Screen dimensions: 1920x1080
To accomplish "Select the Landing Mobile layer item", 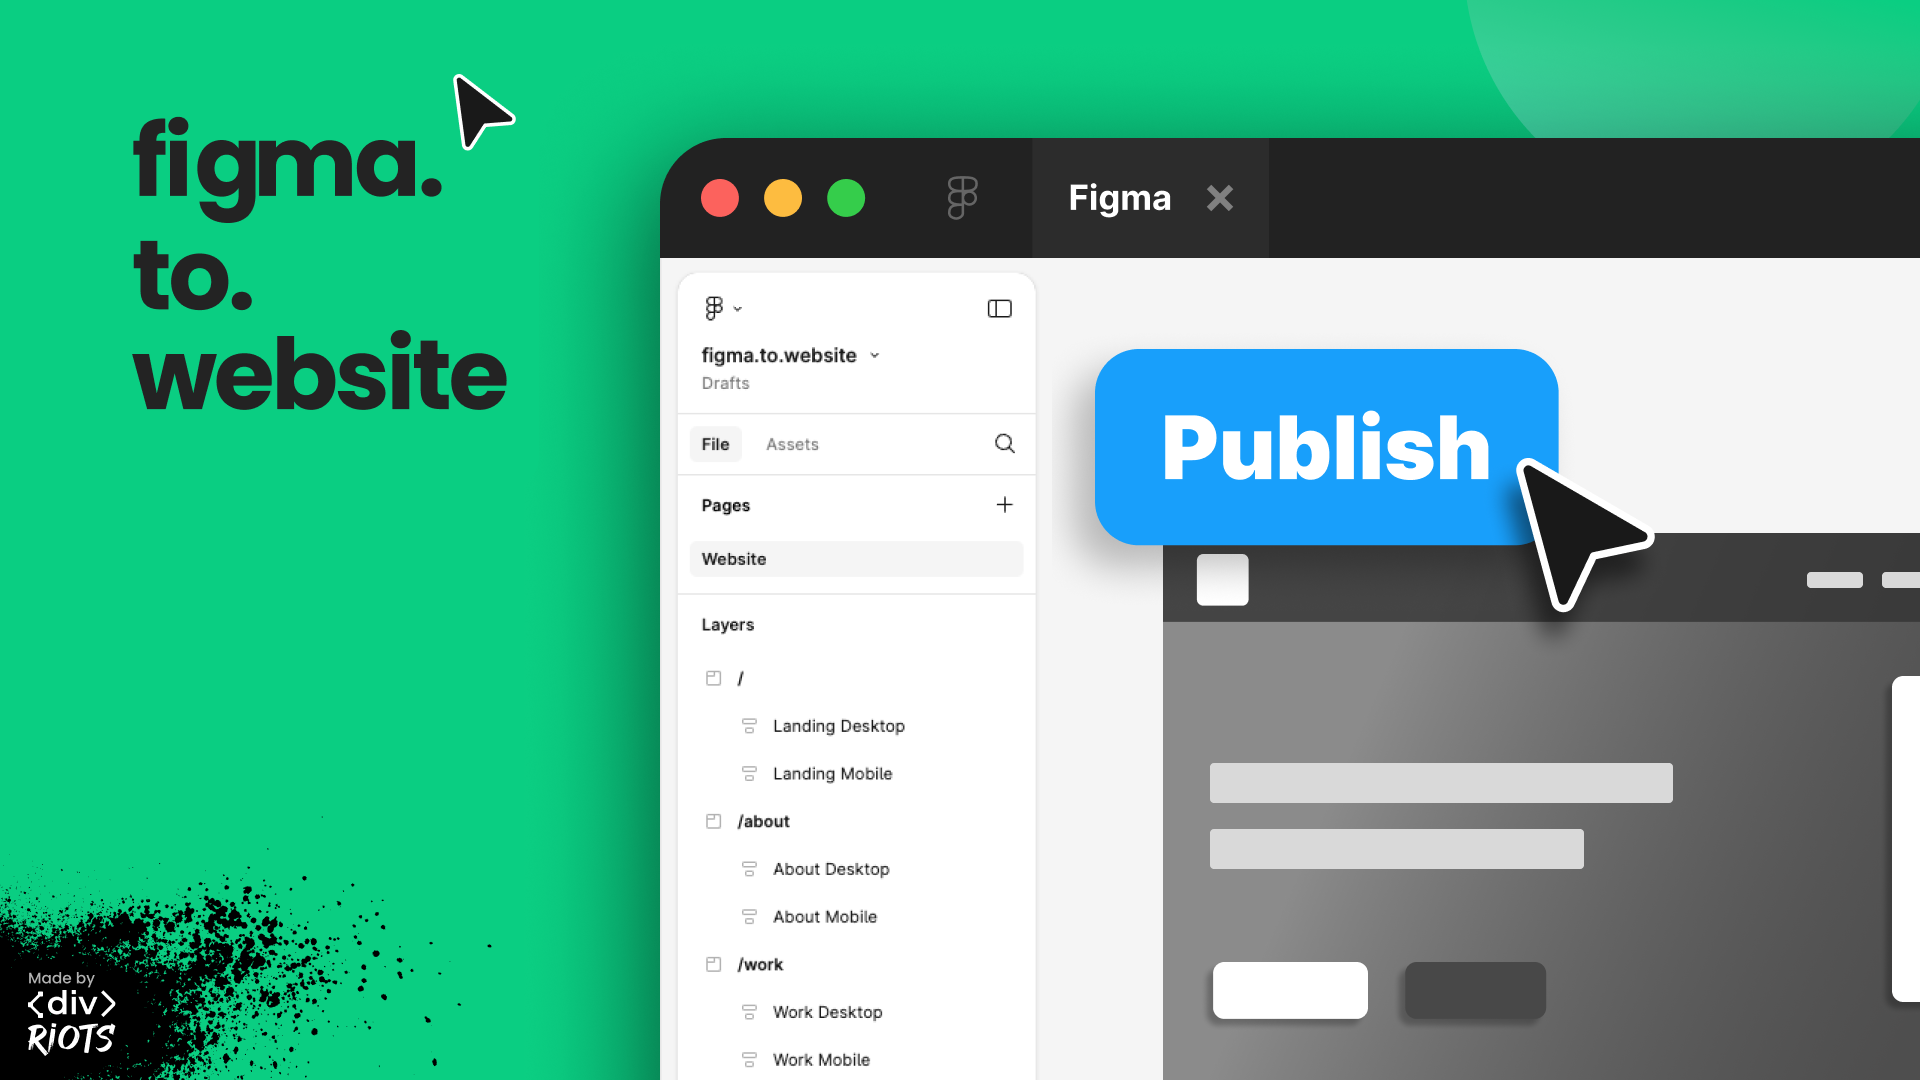I will tap(832, 773).
